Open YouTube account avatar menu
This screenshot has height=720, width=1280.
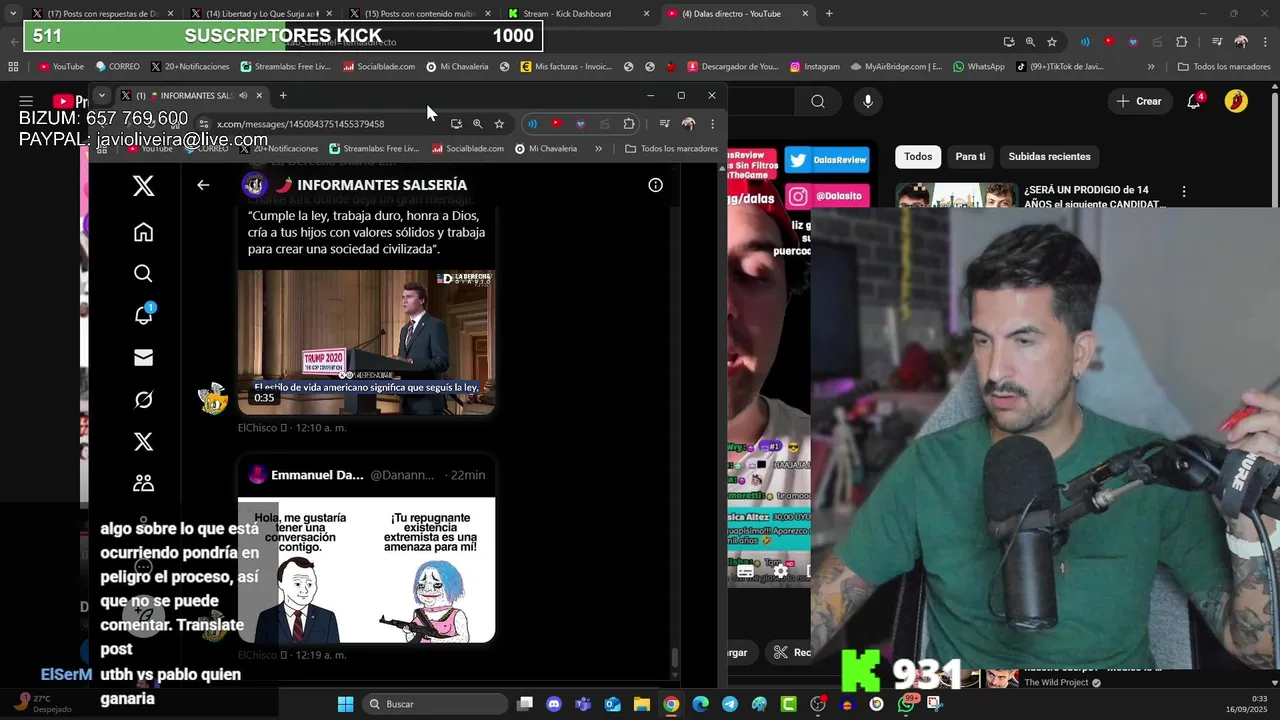(x=1236, y=101)
